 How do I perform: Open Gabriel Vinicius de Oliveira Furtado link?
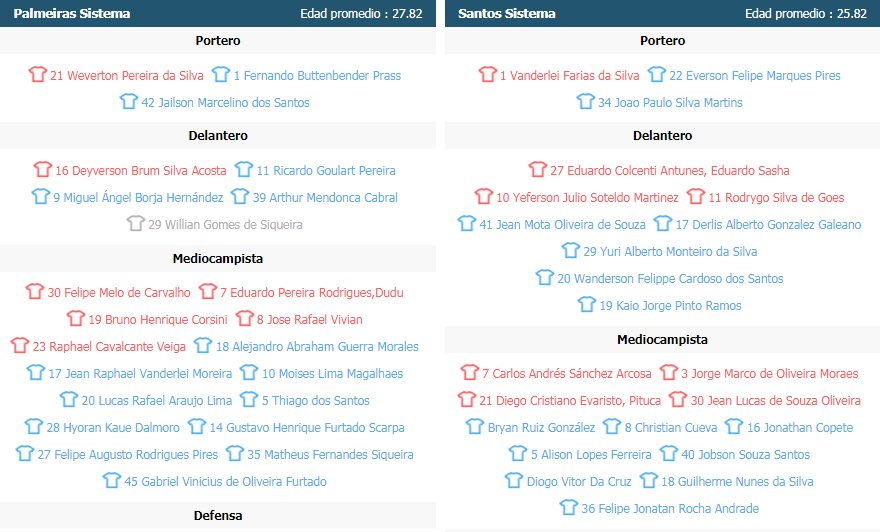point(225,481)
